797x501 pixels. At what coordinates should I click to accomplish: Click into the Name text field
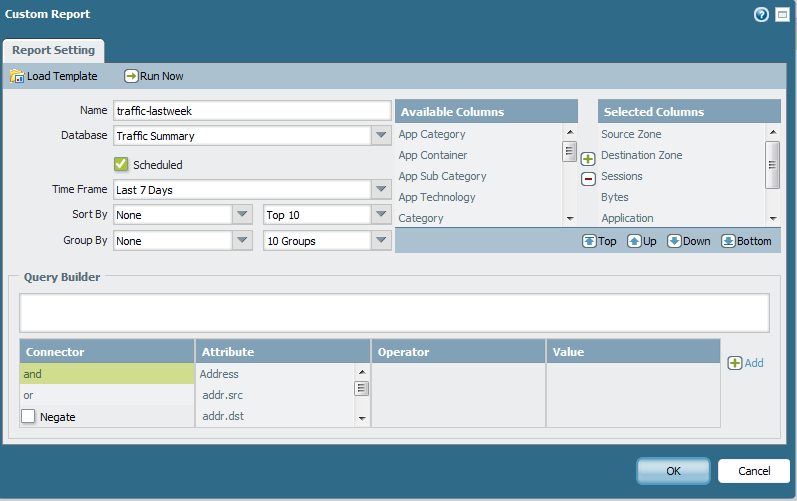tap(252, 111)
